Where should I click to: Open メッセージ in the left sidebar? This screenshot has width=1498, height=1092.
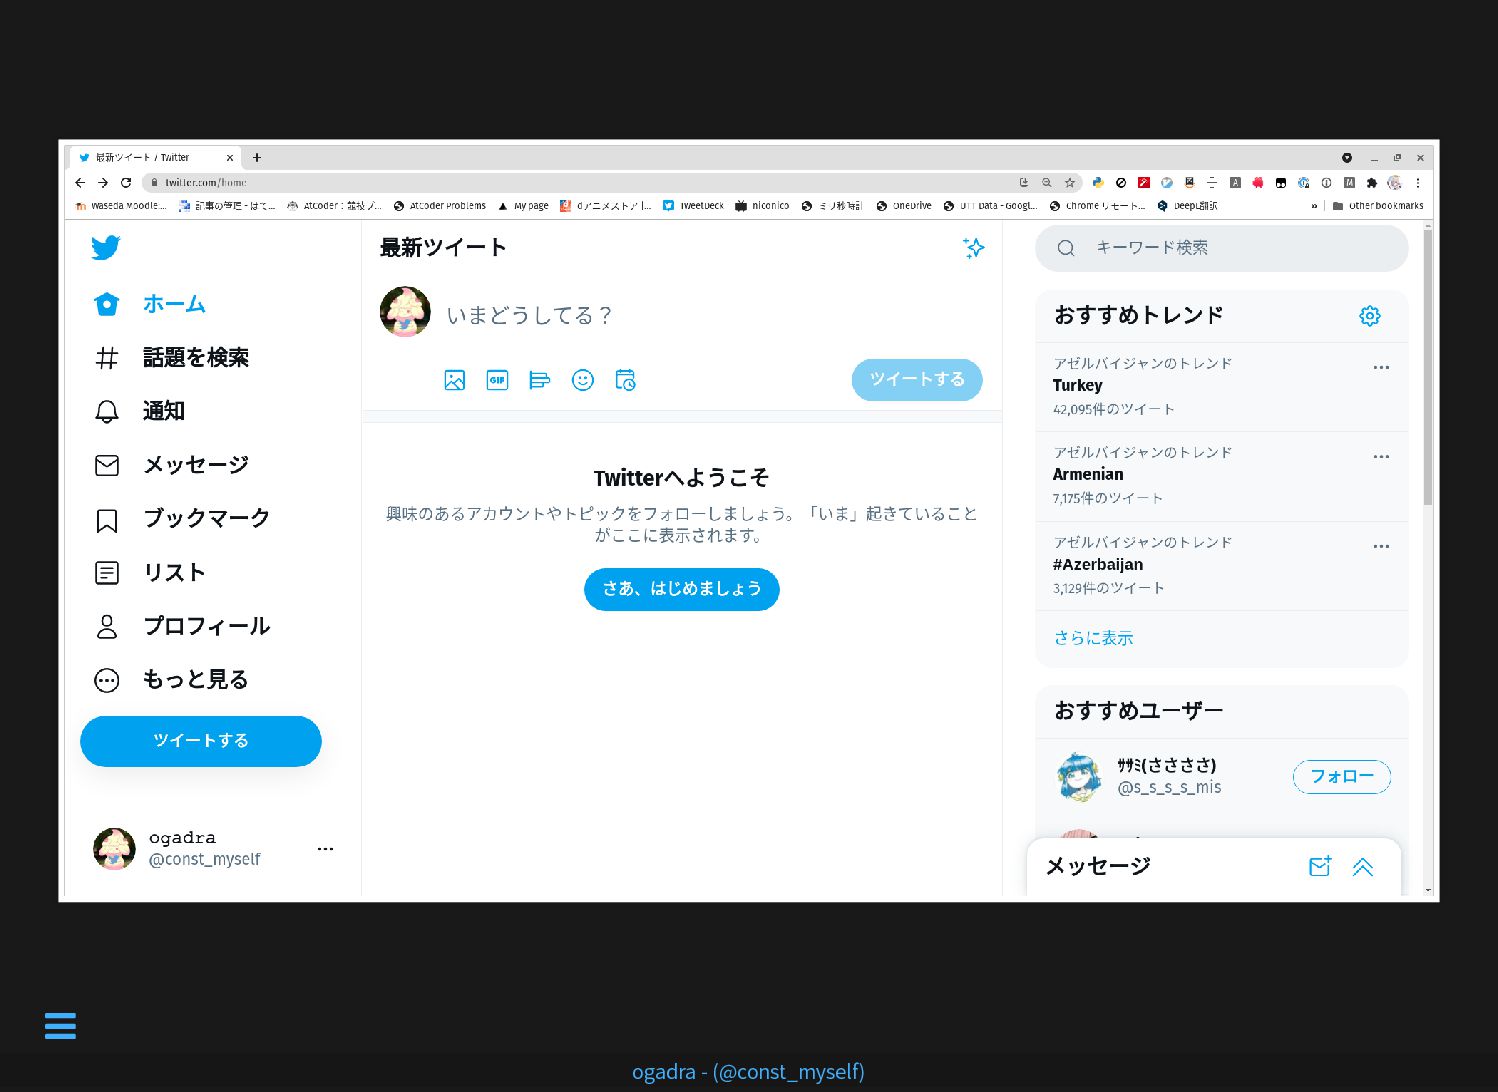coord(171,465)
